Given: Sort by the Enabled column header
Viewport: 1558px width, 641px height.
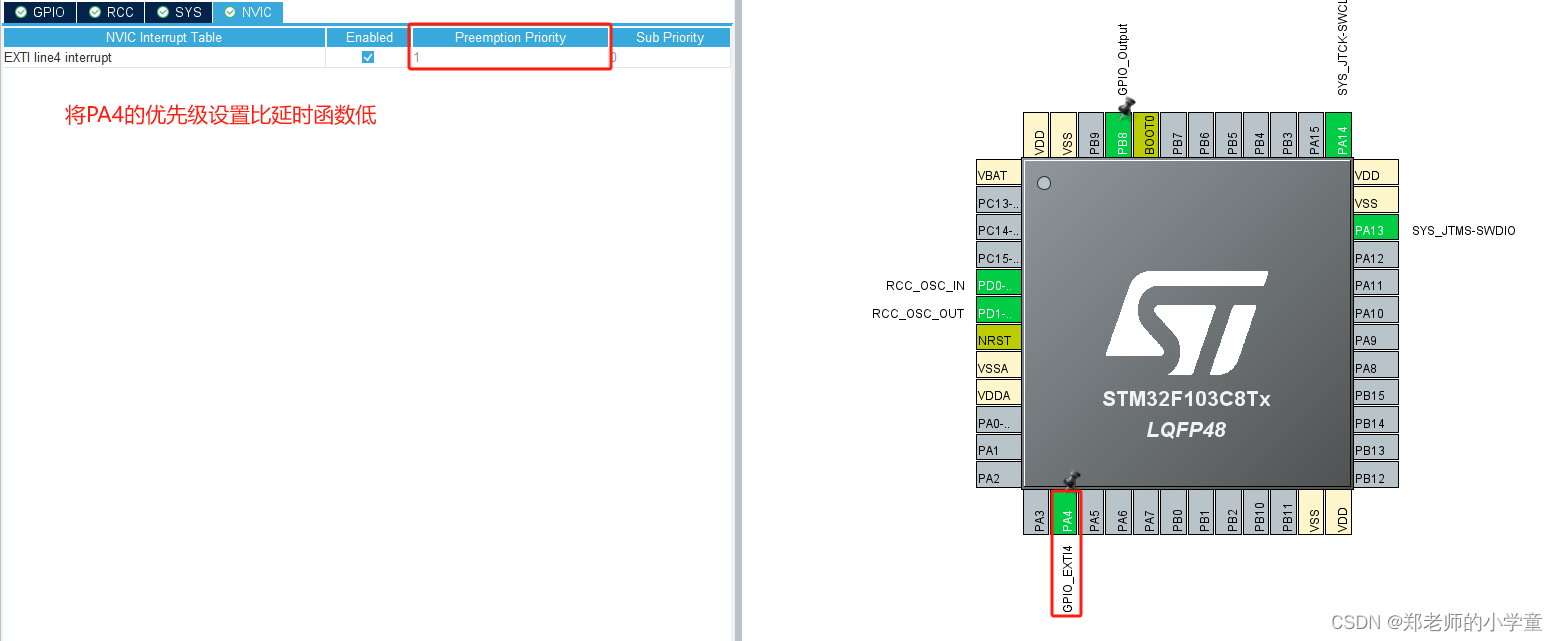Looking at the screenshot, I should click(x=369, y=37).
